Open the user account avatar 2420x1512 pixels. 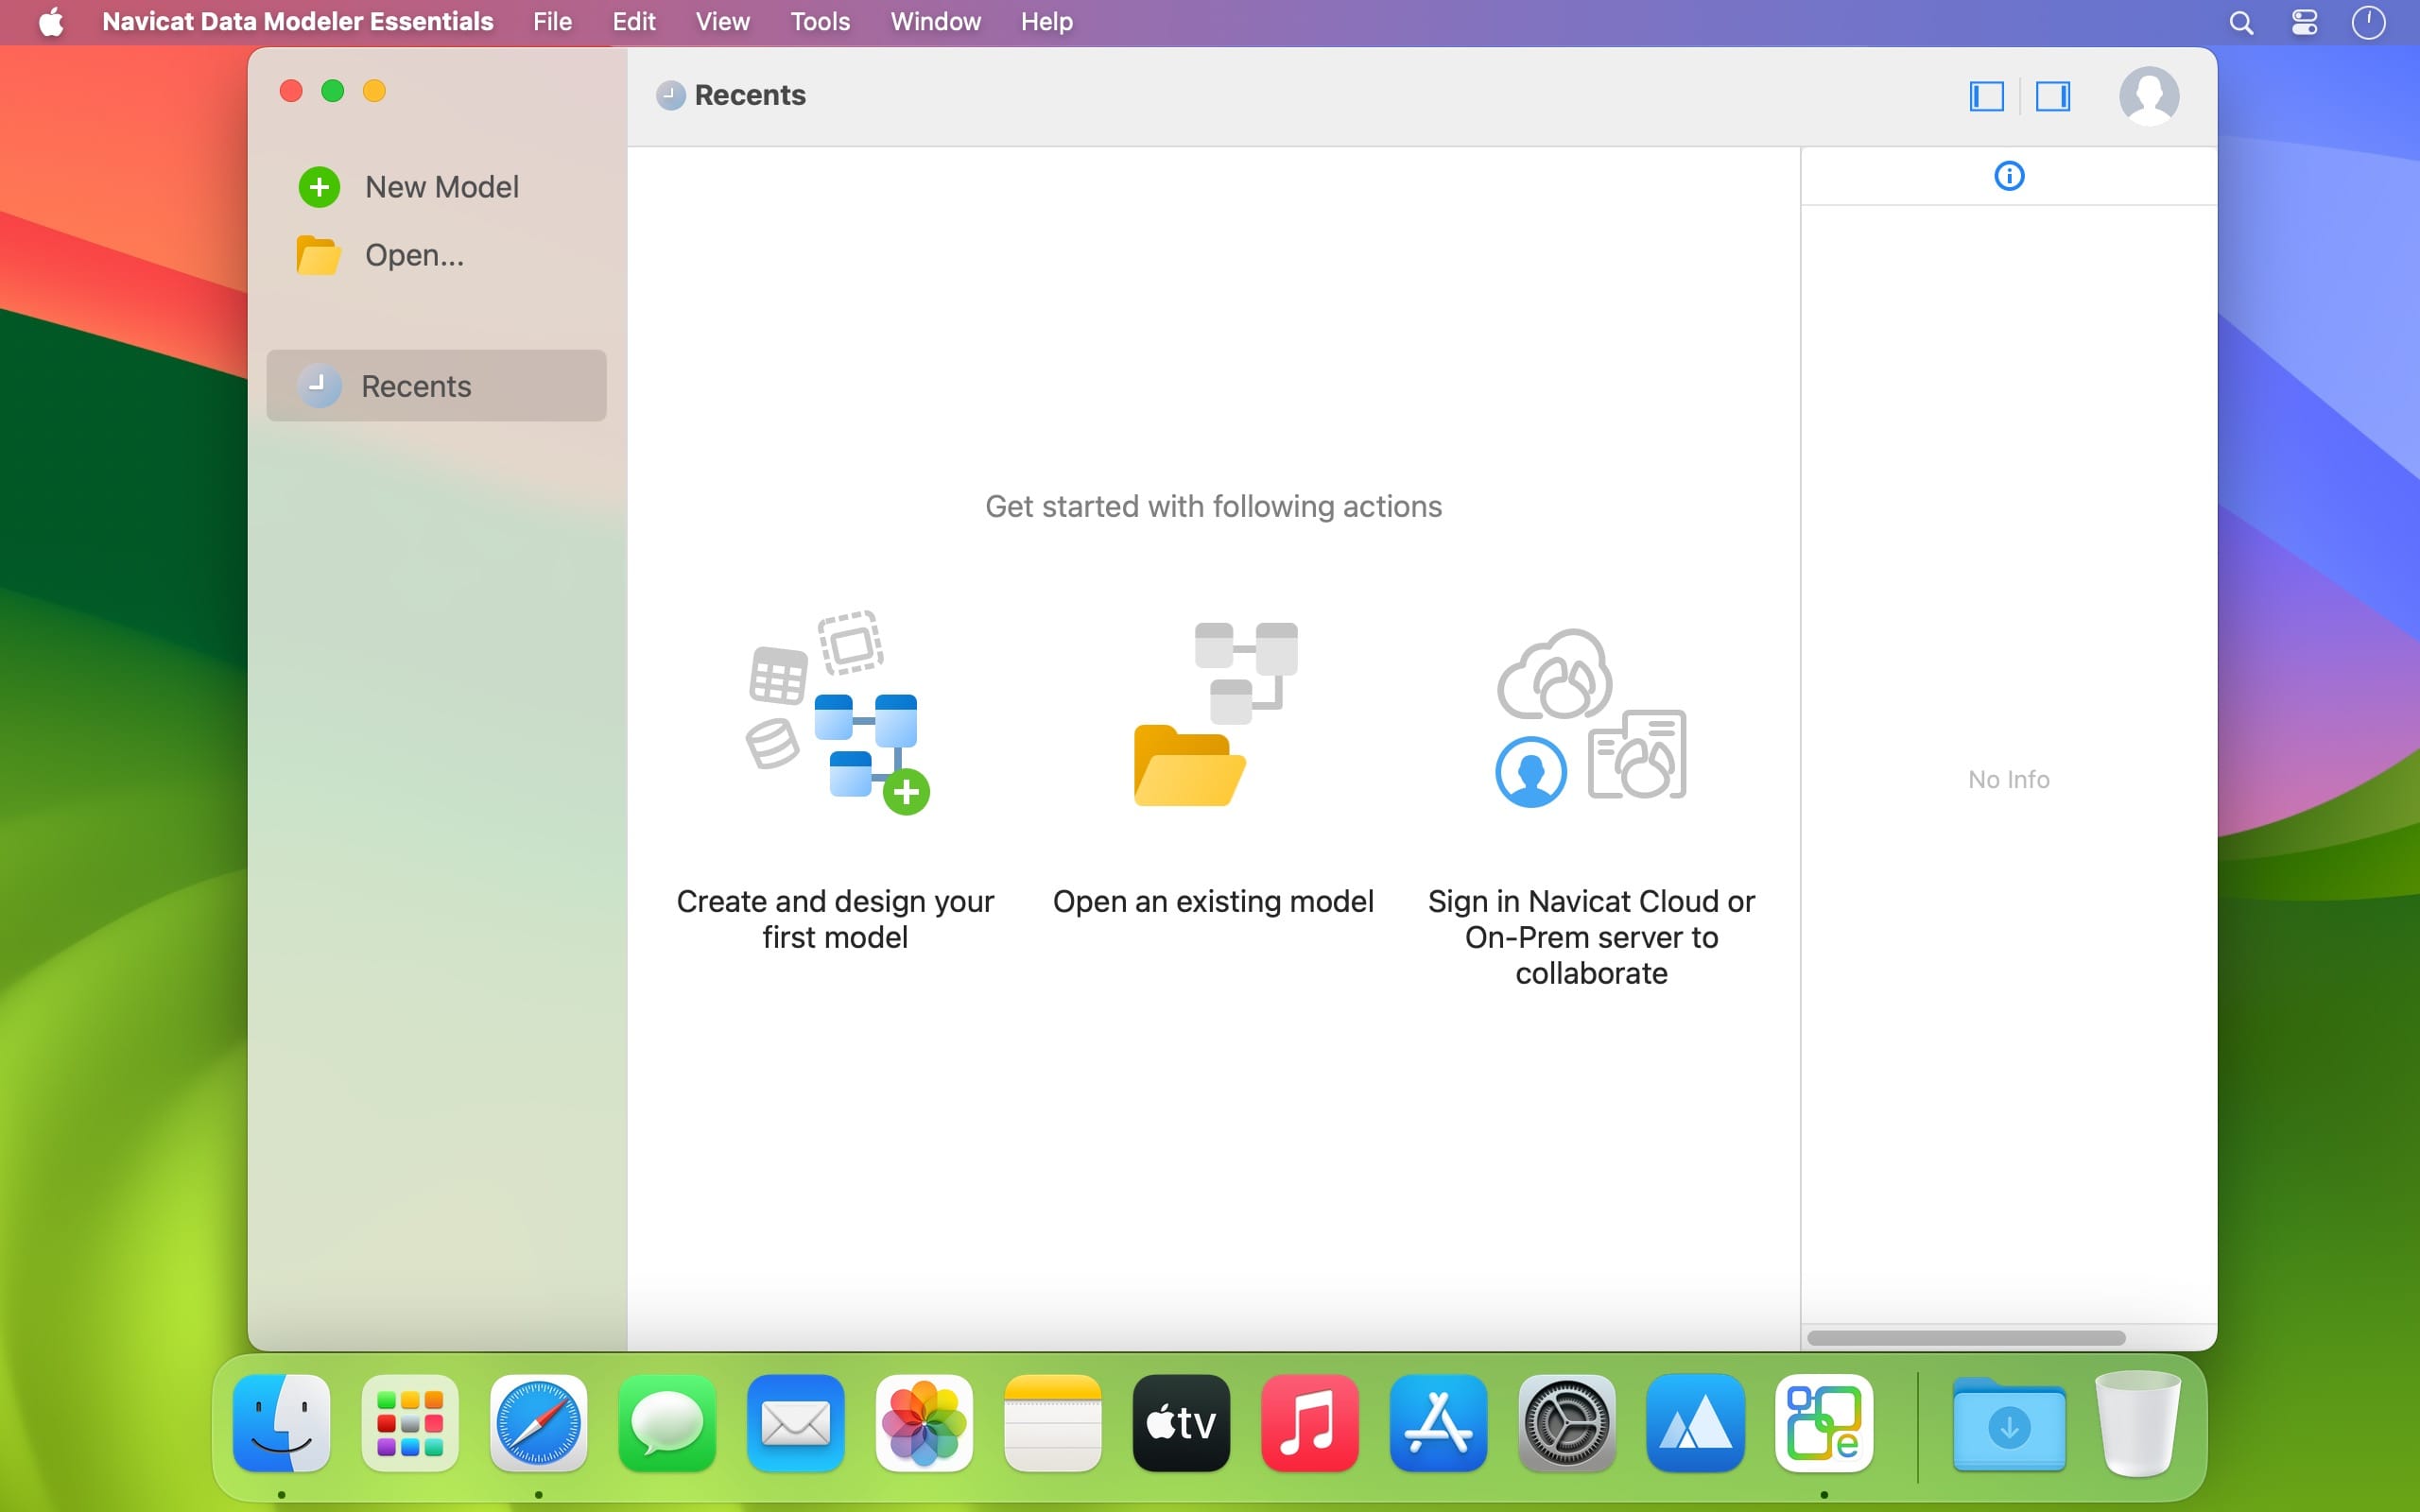[2148, 96]
